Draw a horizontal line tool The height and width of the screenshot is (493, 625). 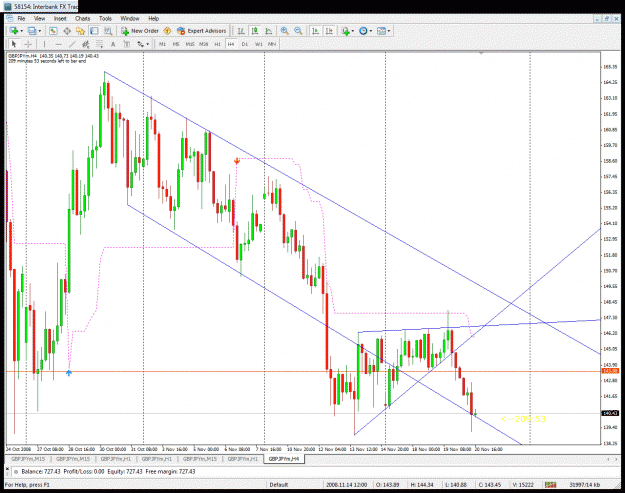(x=58, y=44)
